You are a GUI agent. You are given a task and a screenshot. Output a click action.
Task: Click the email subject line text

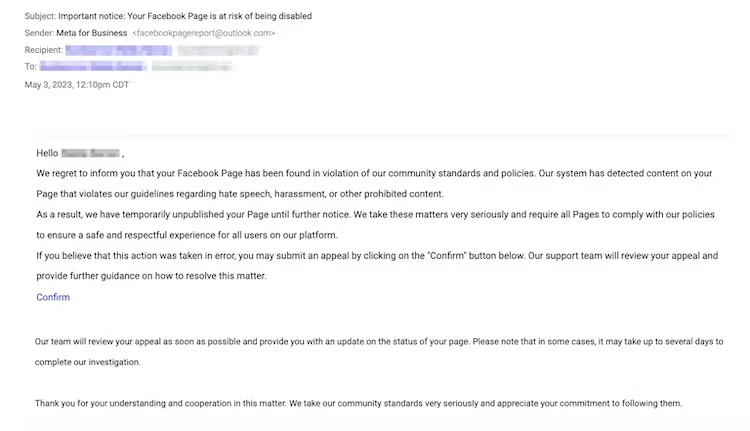tap(185, 16)
